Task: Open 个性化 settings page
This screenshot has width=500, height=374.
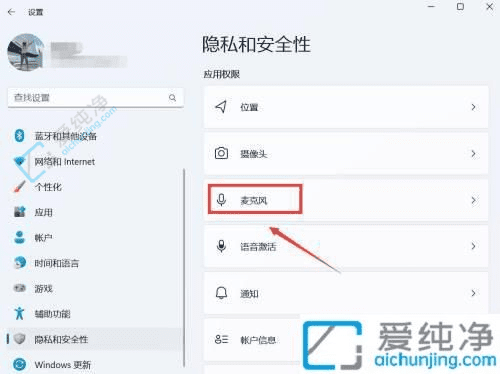Action: [48, 187]
